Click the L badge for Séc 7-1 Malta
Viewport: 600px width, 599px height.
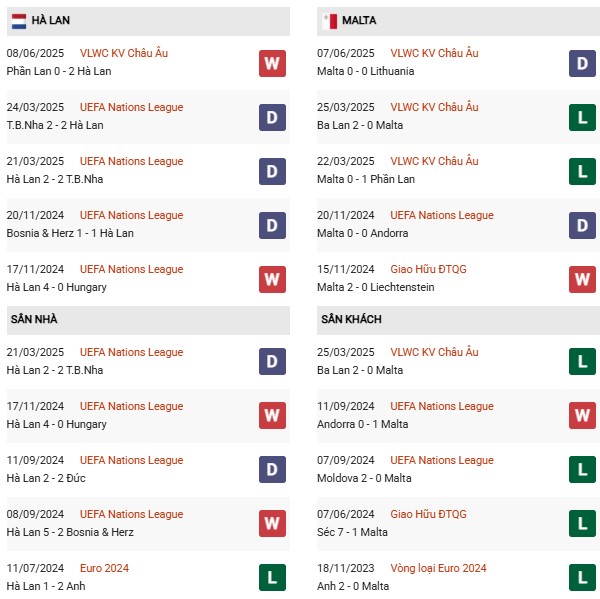[582, 524]
